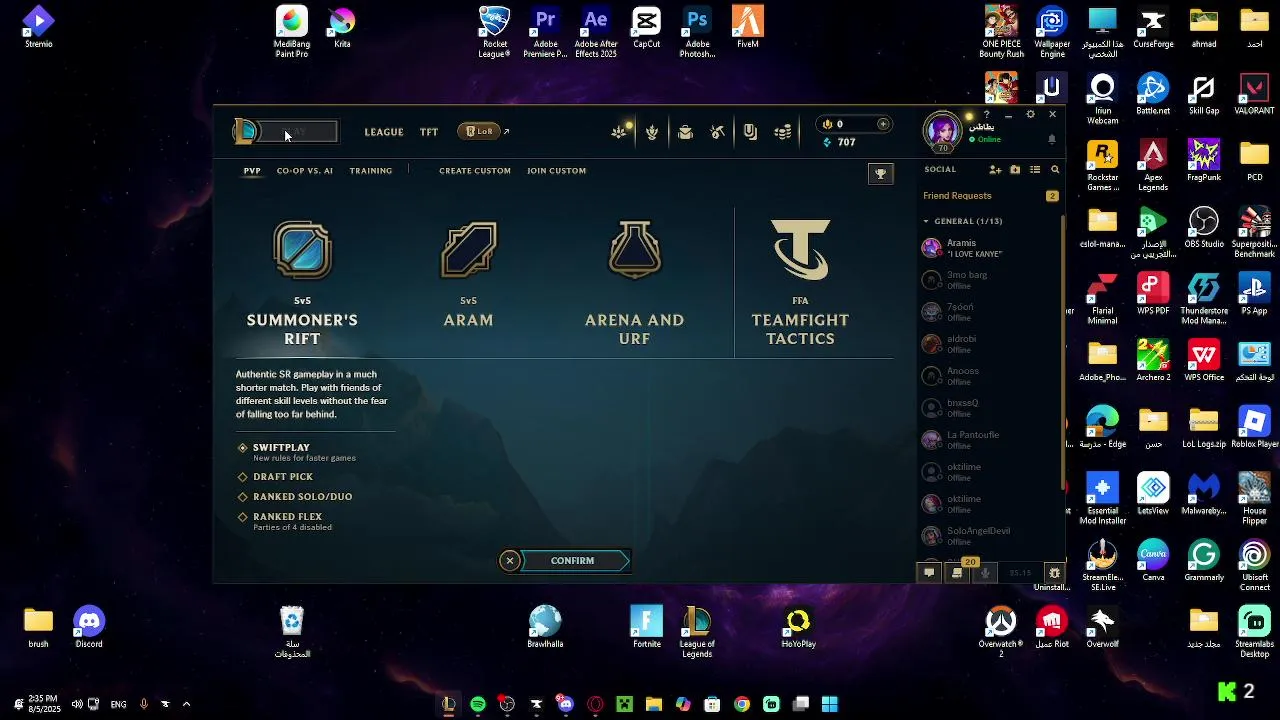The width and height of the screenshot is (1280, 720).
Task: Click the plus button to purchase RP
Action: pyautogui.click(x=883, y=124)
